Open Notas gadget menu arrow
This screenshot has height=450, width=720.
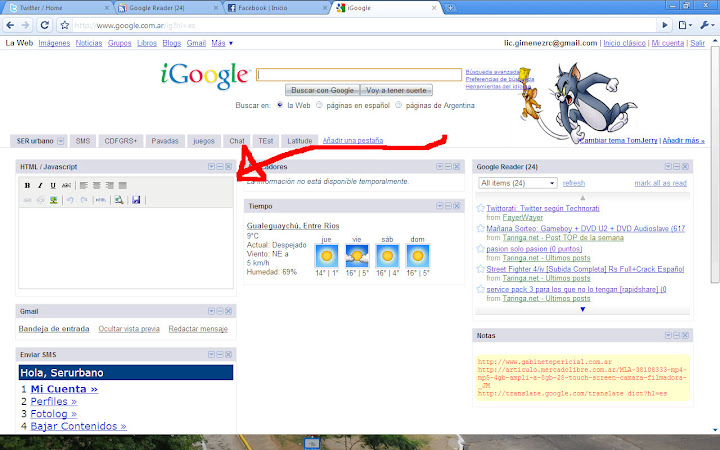pos(668,336)
